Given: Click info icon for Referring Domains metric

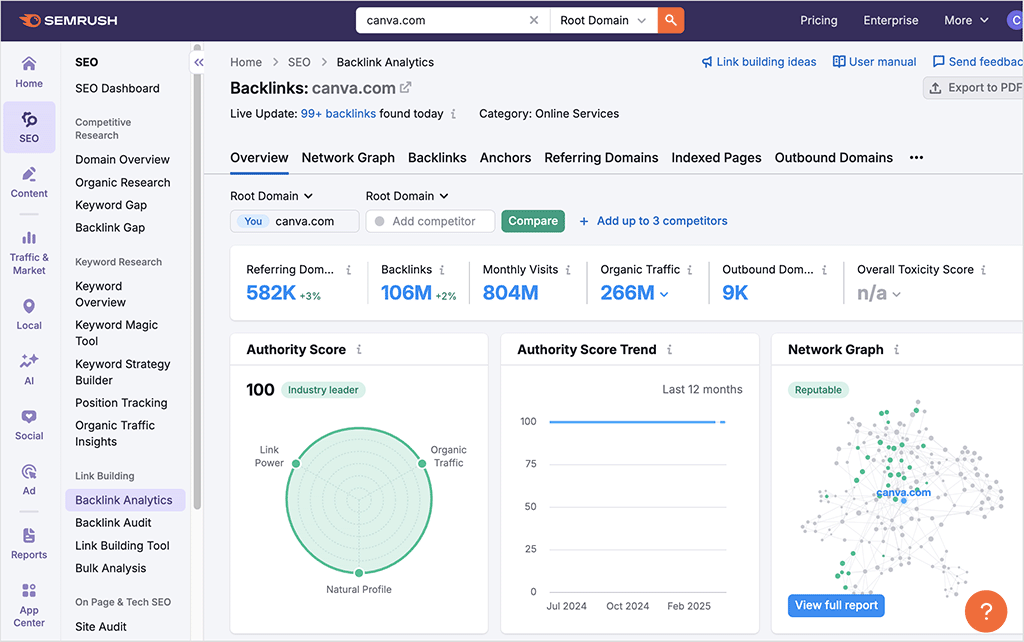Looking at the screenshot, I should (349, 270).
